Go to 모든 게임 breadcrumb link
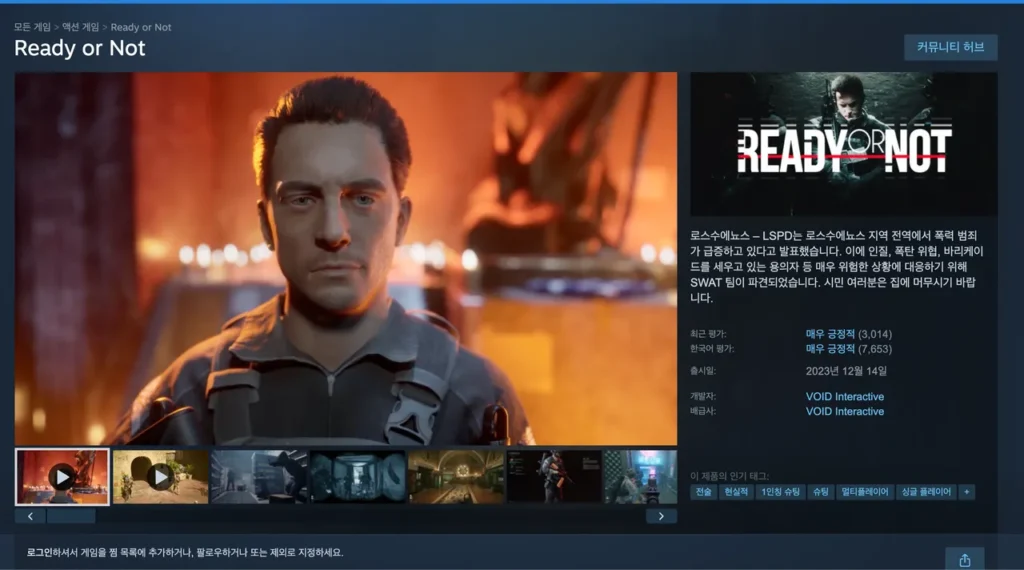 pos(32,27)
